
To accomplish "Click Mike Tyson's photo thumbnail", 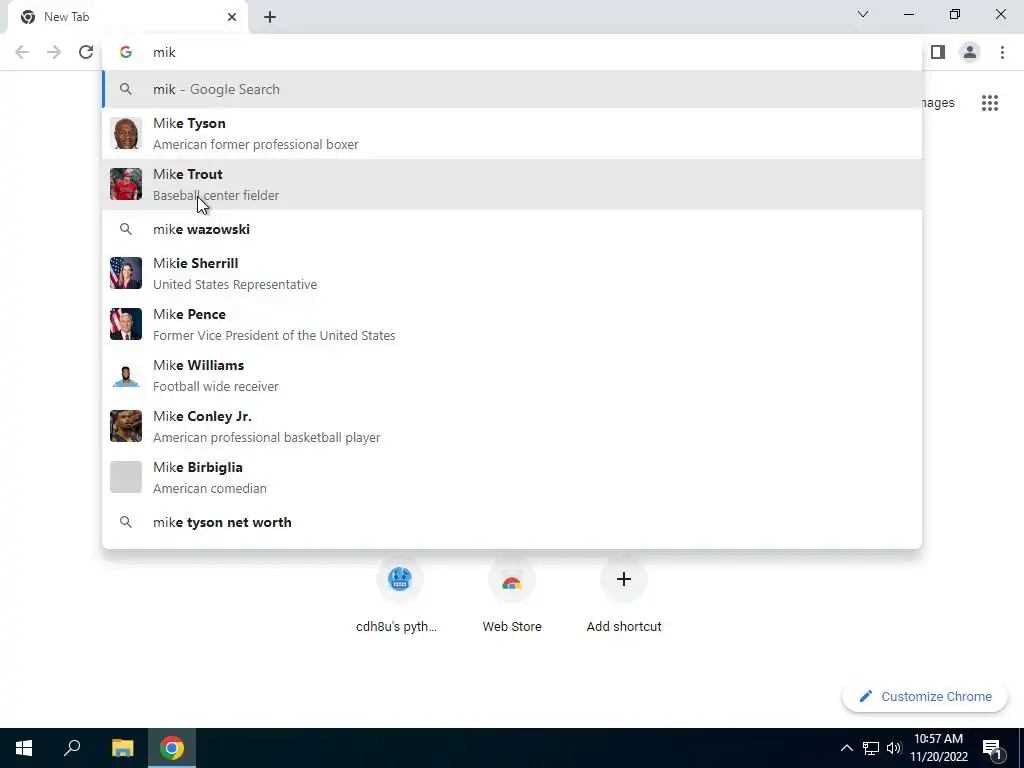I will [x=125, y=133].
